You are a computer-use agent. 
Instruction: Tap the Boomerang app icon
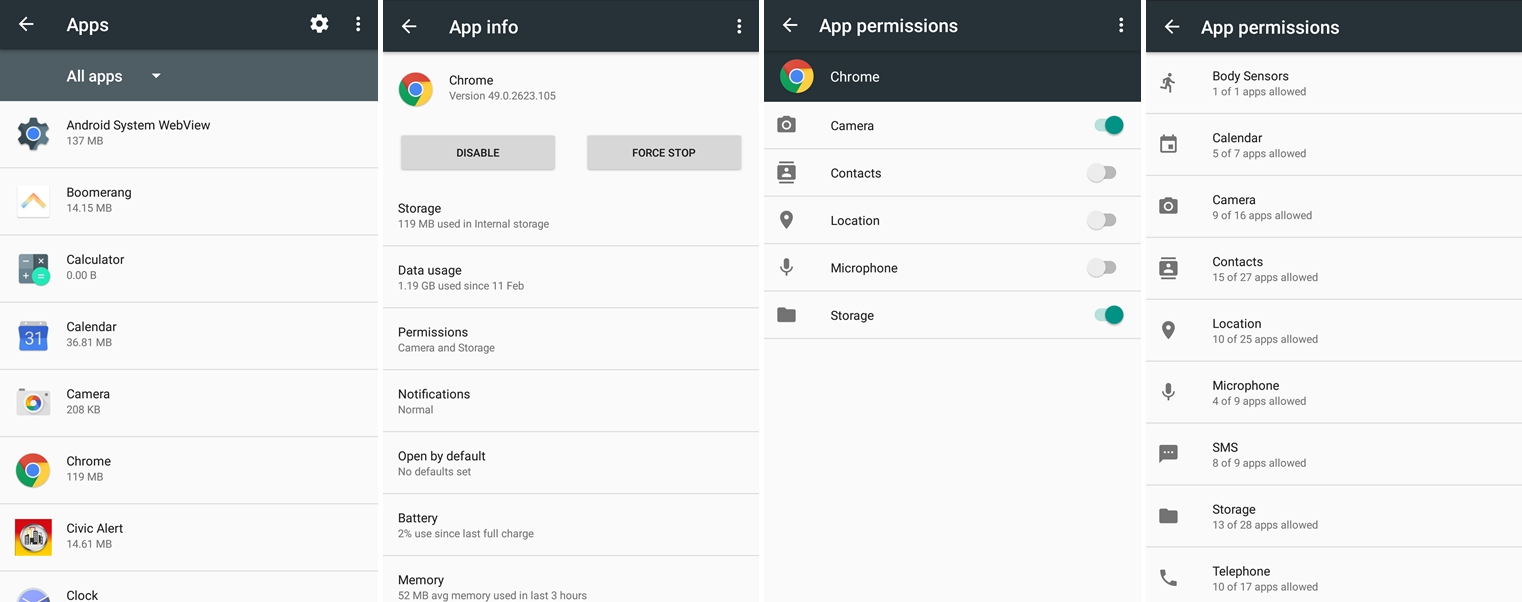pyautogui.click(x=33, y=200)
